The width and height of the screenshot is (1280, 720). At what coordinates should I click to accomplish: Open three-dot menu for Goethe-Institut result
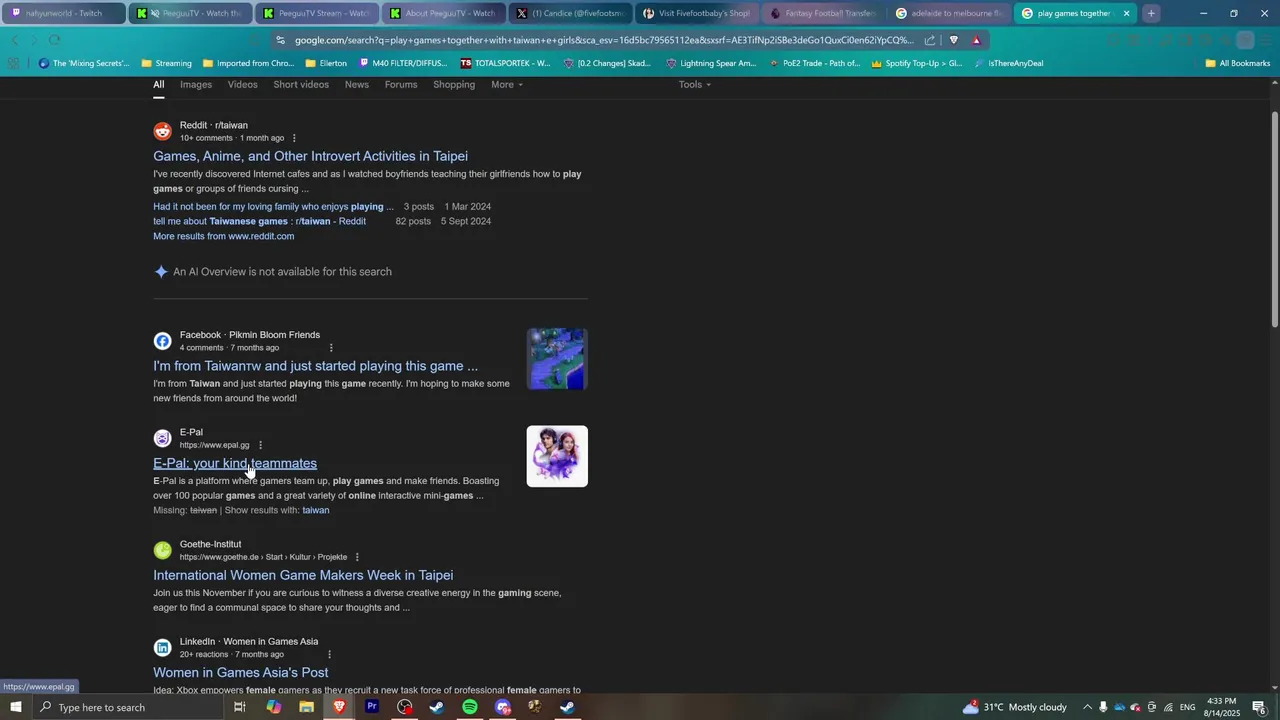pyautogui.click(x=357, y=557)
